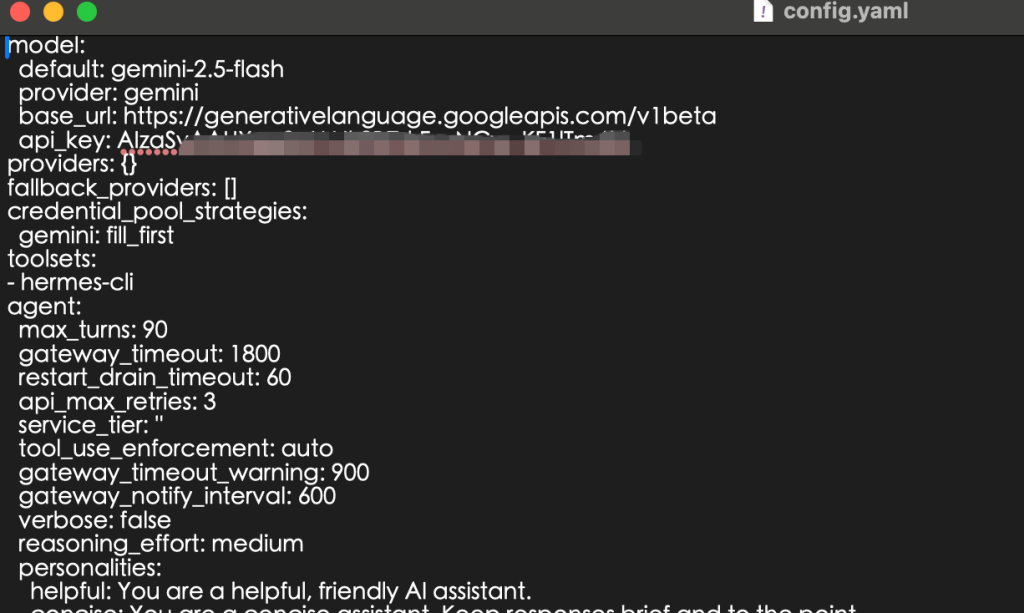This screenshot has width=1024, height=613.
Task: Click the fallback_providers: [] line
Action: (122, 188)
